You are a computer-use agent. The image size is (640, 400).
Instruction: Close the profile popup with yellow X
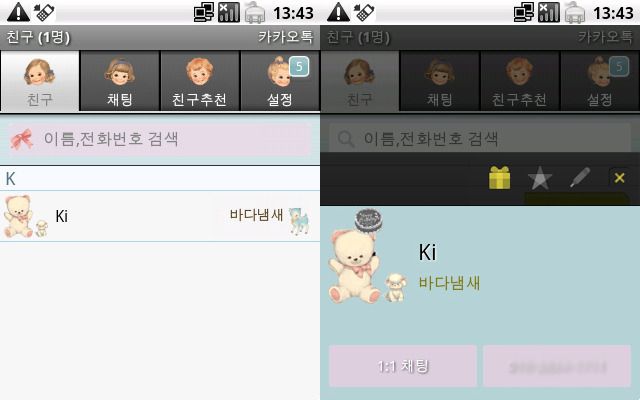tap(619, 178)
